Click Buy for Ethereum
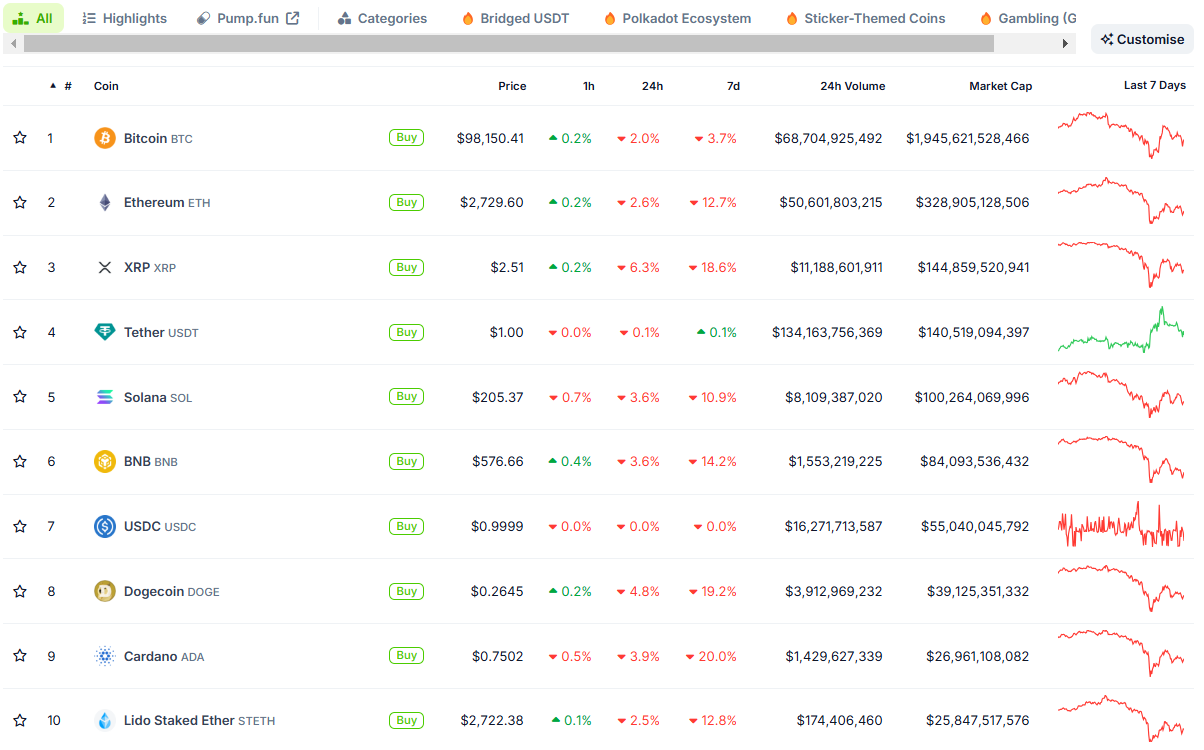 (406, 203)
